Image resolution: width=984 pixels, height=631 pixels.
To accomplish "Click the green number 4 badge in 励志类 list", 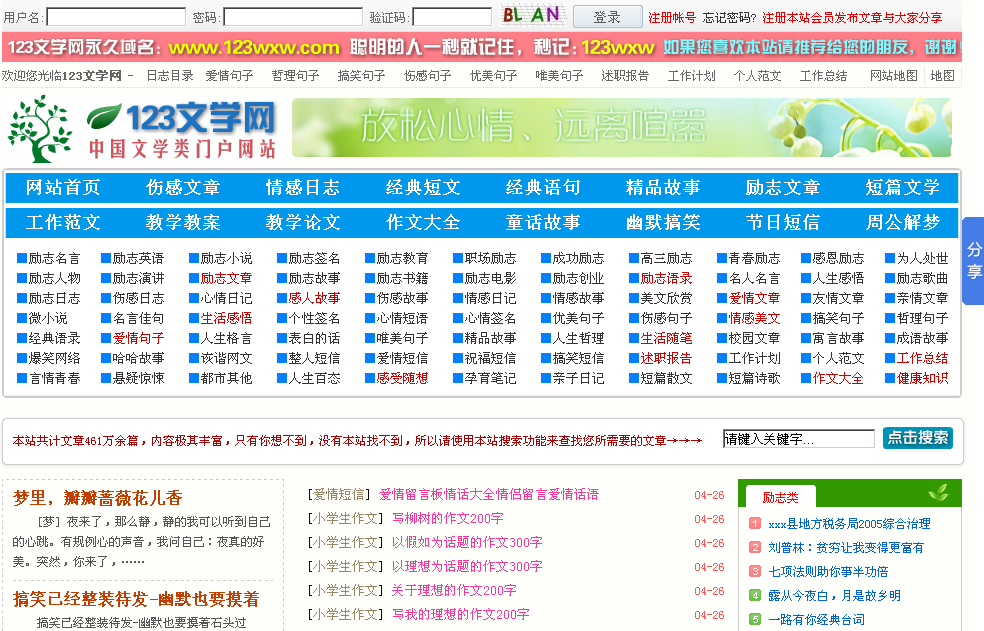I will (753, 593).
